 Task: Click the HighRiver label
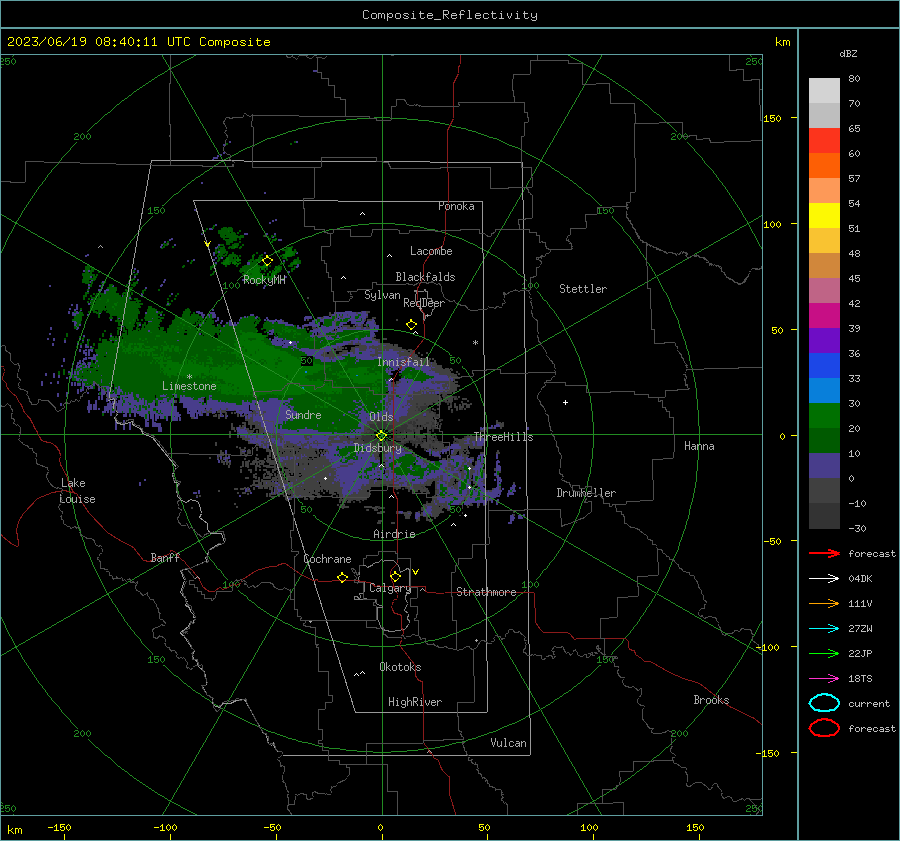click(415, 702)
